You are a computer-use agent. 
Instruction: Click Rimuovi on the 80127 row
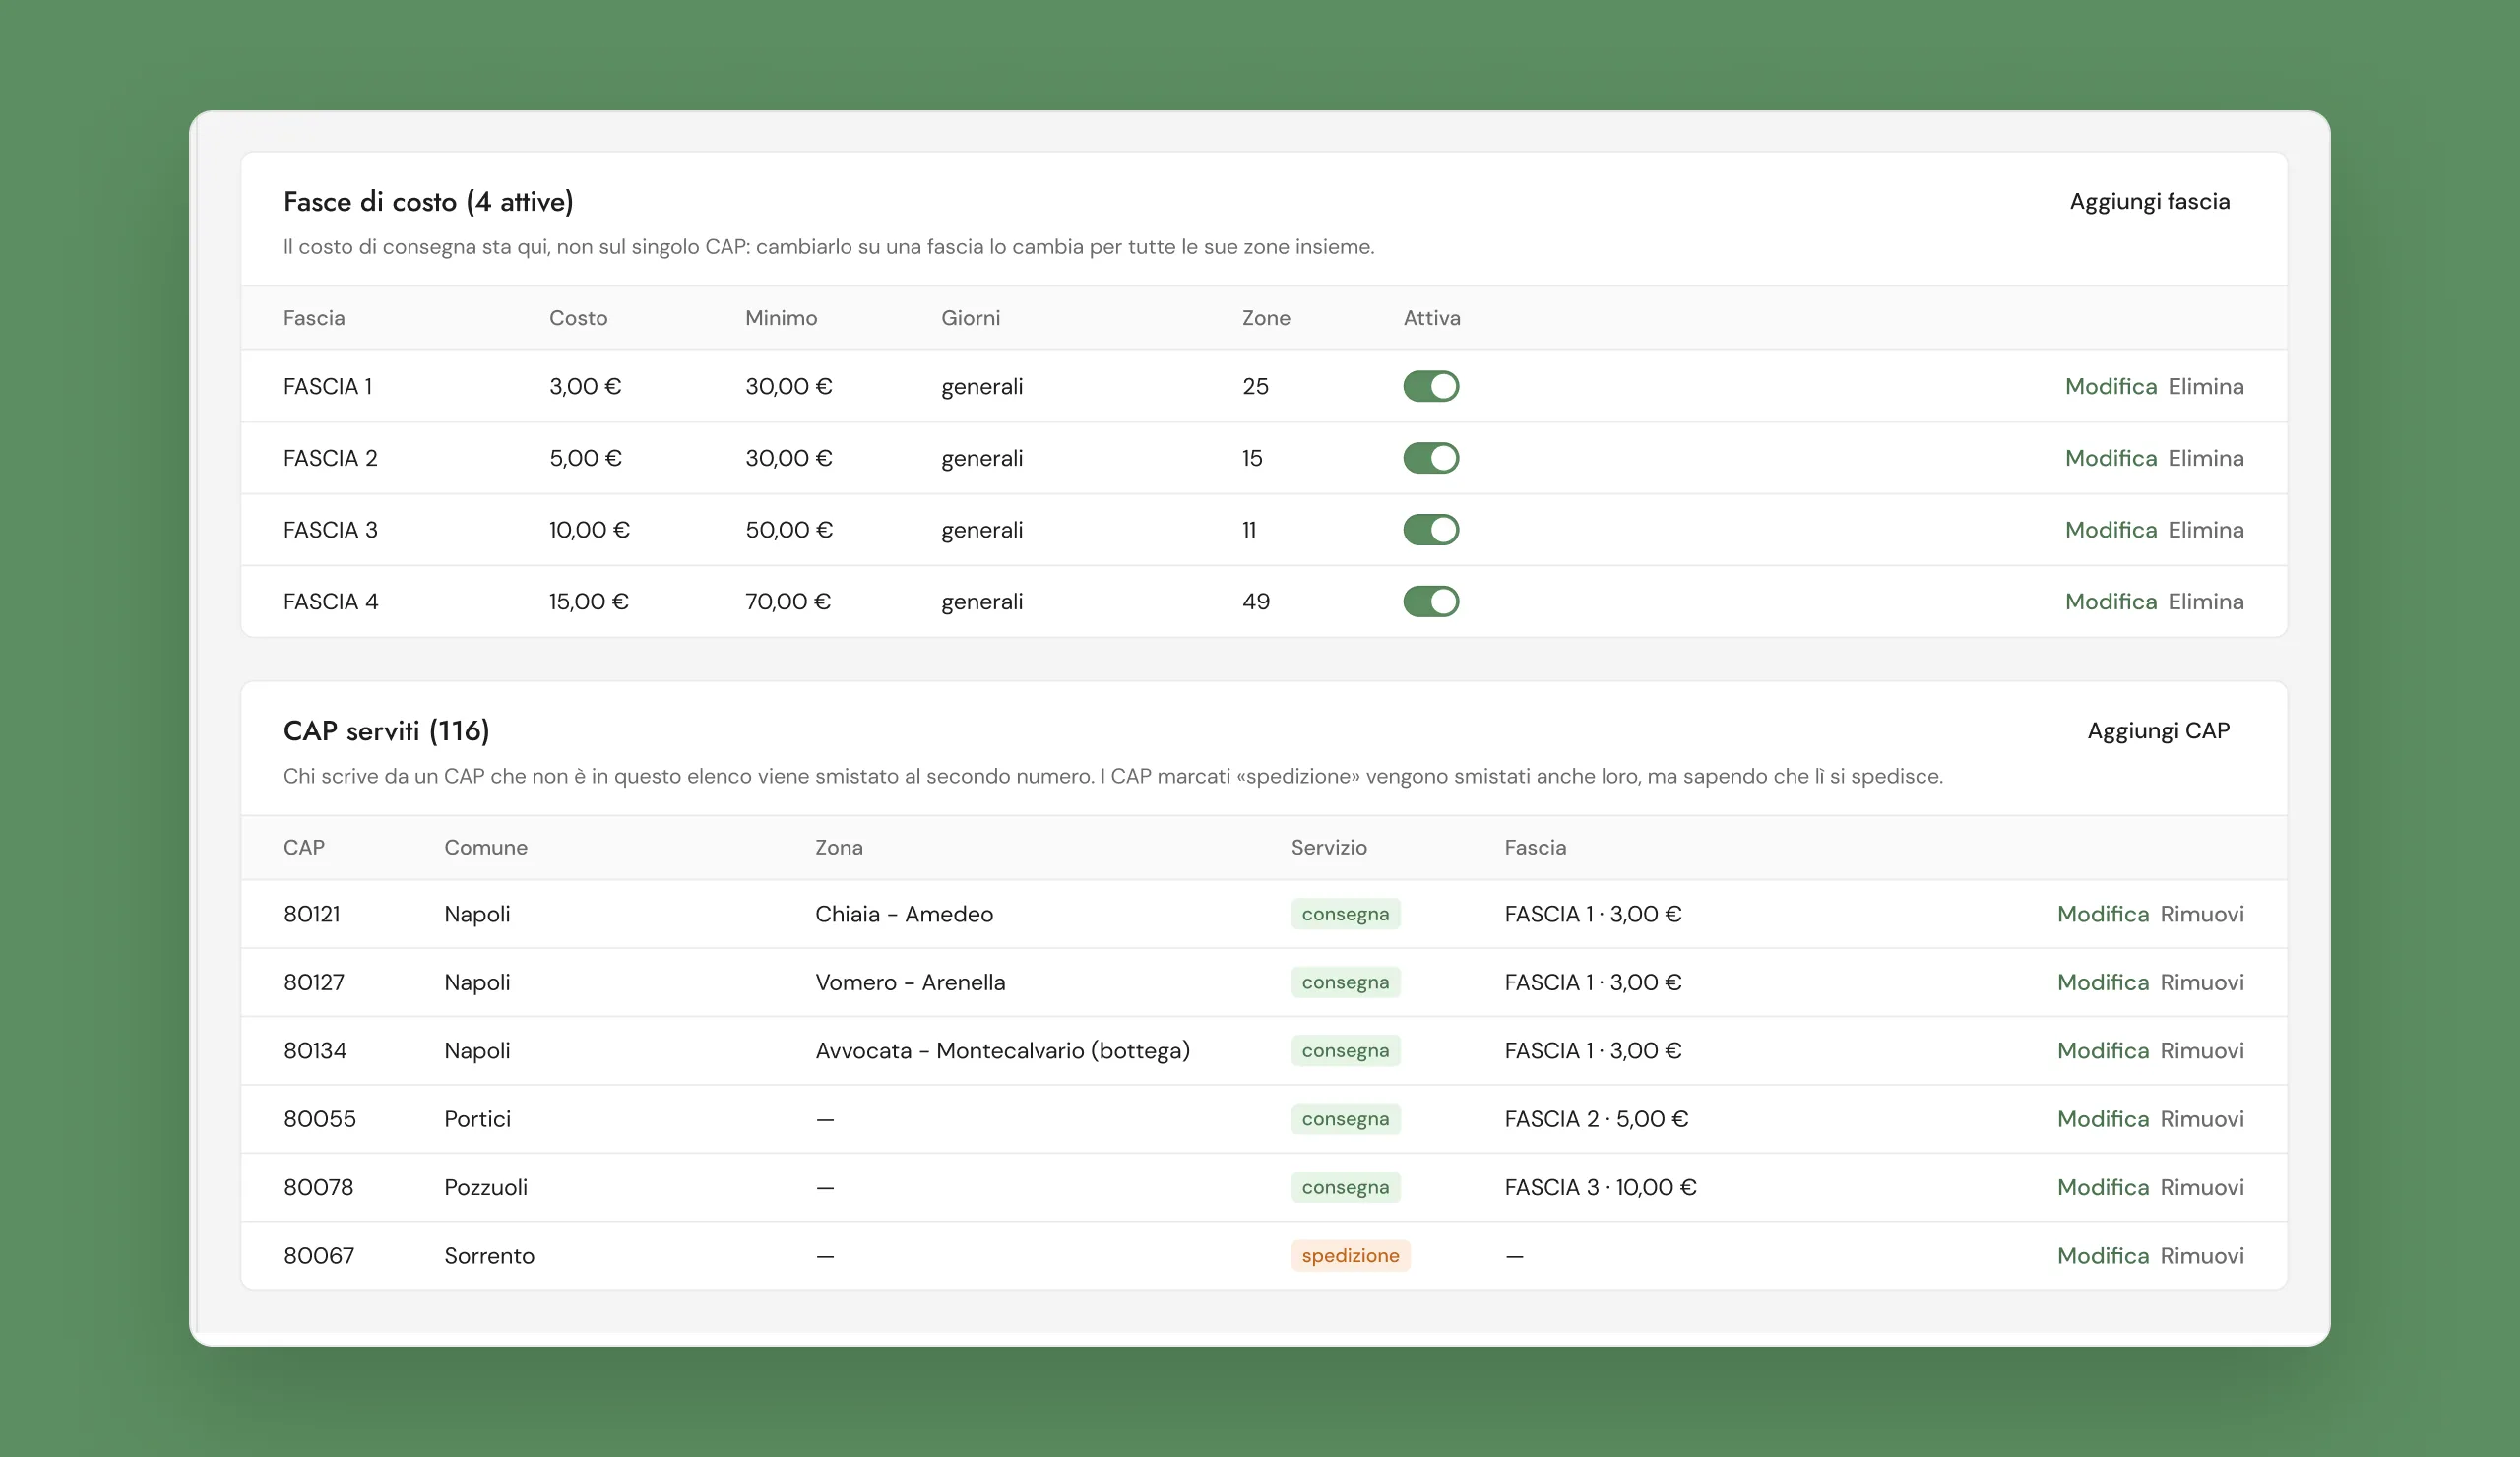click(x=2202, y=982)
